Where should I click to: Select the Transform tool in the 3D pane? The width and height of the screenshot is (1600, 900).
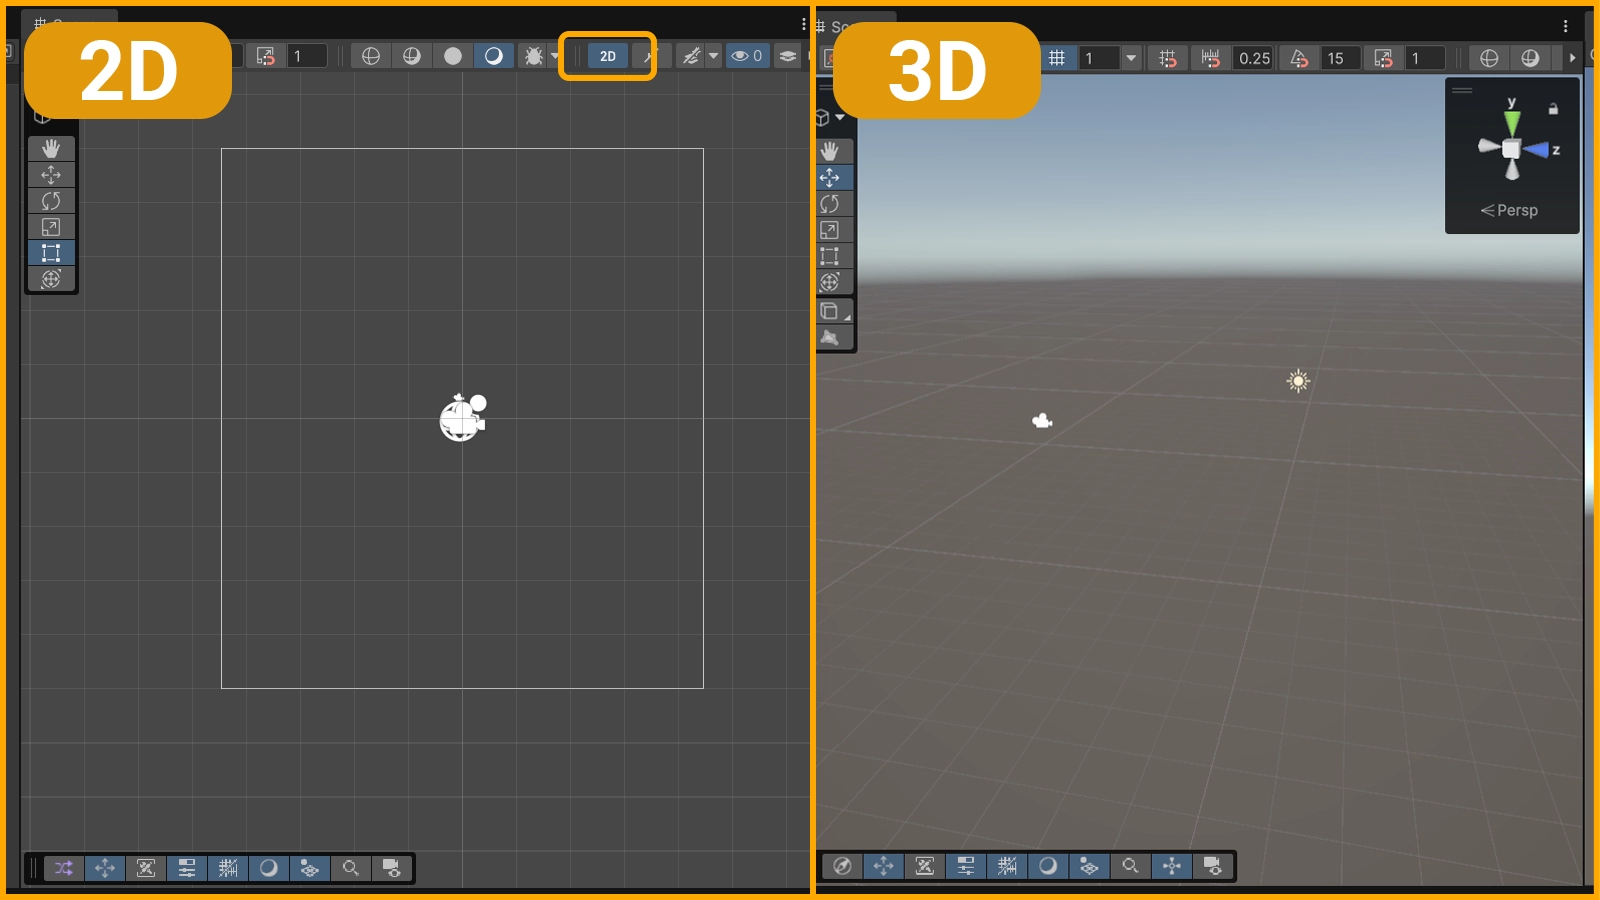[x=830, y=281]
